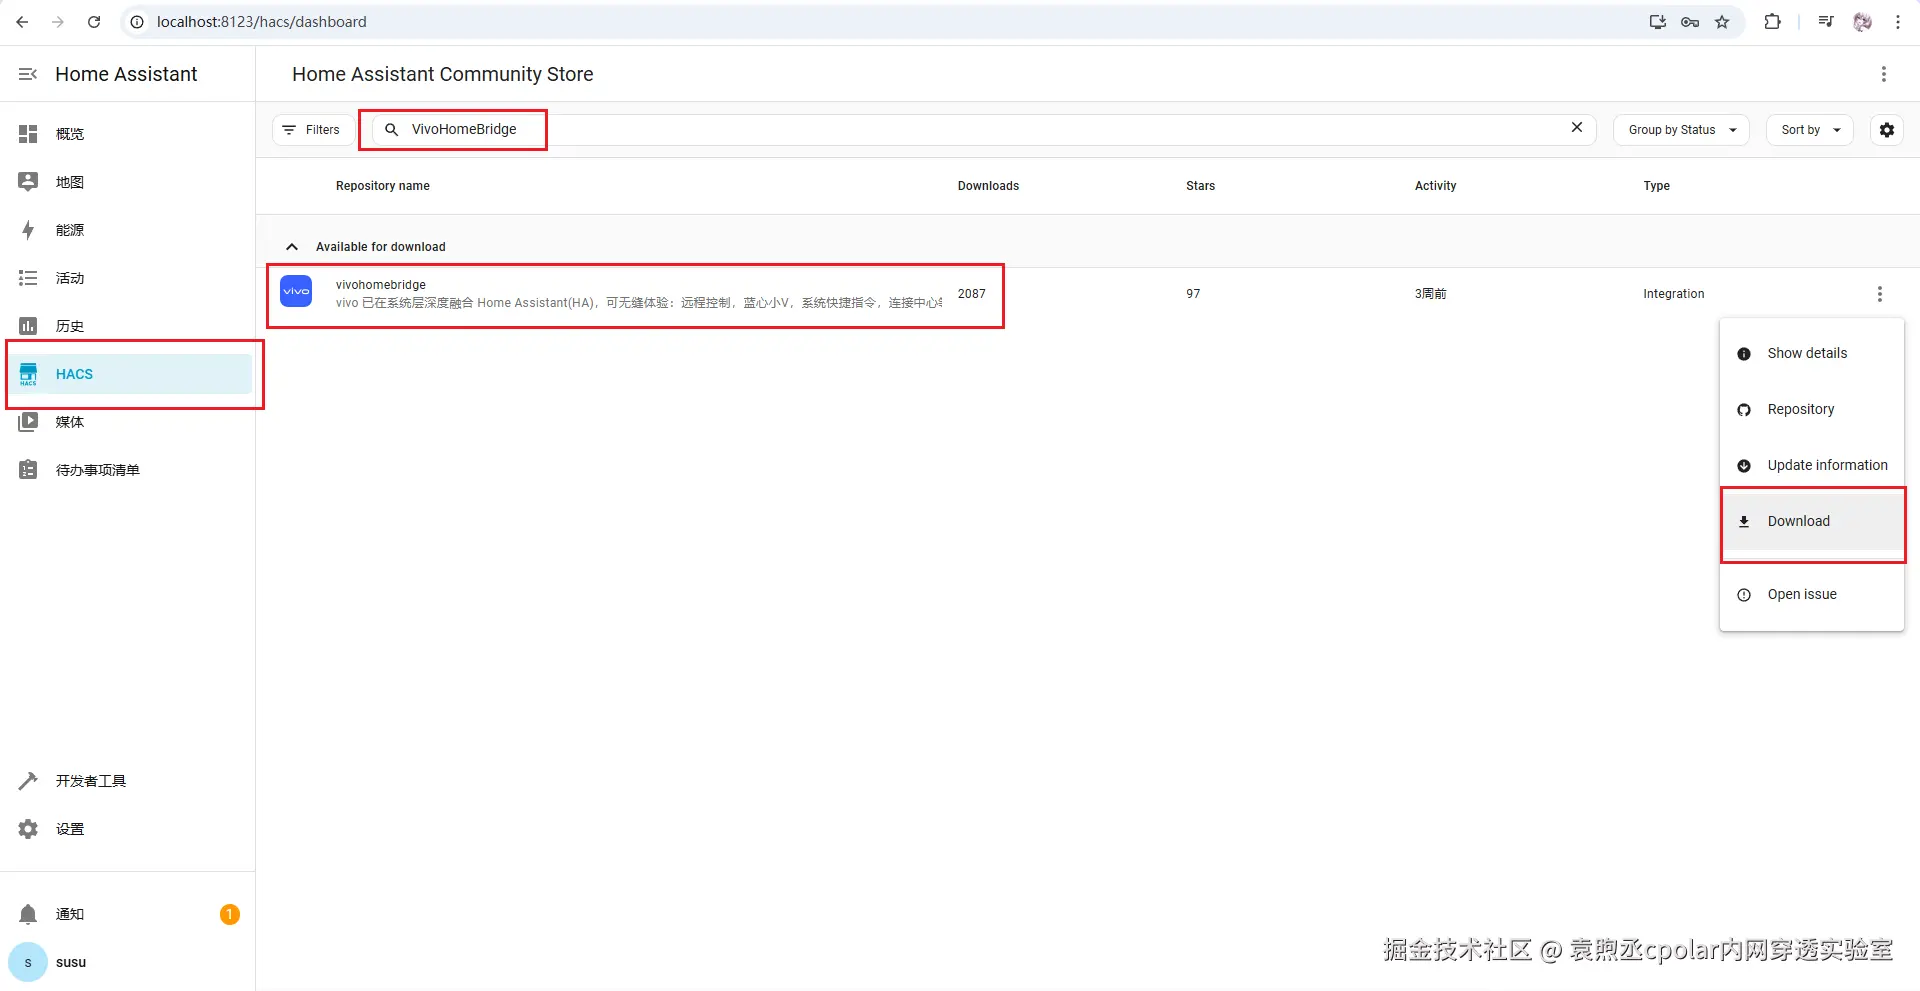
Task: Click the browser forward arrow
Action: coord(58,22)
